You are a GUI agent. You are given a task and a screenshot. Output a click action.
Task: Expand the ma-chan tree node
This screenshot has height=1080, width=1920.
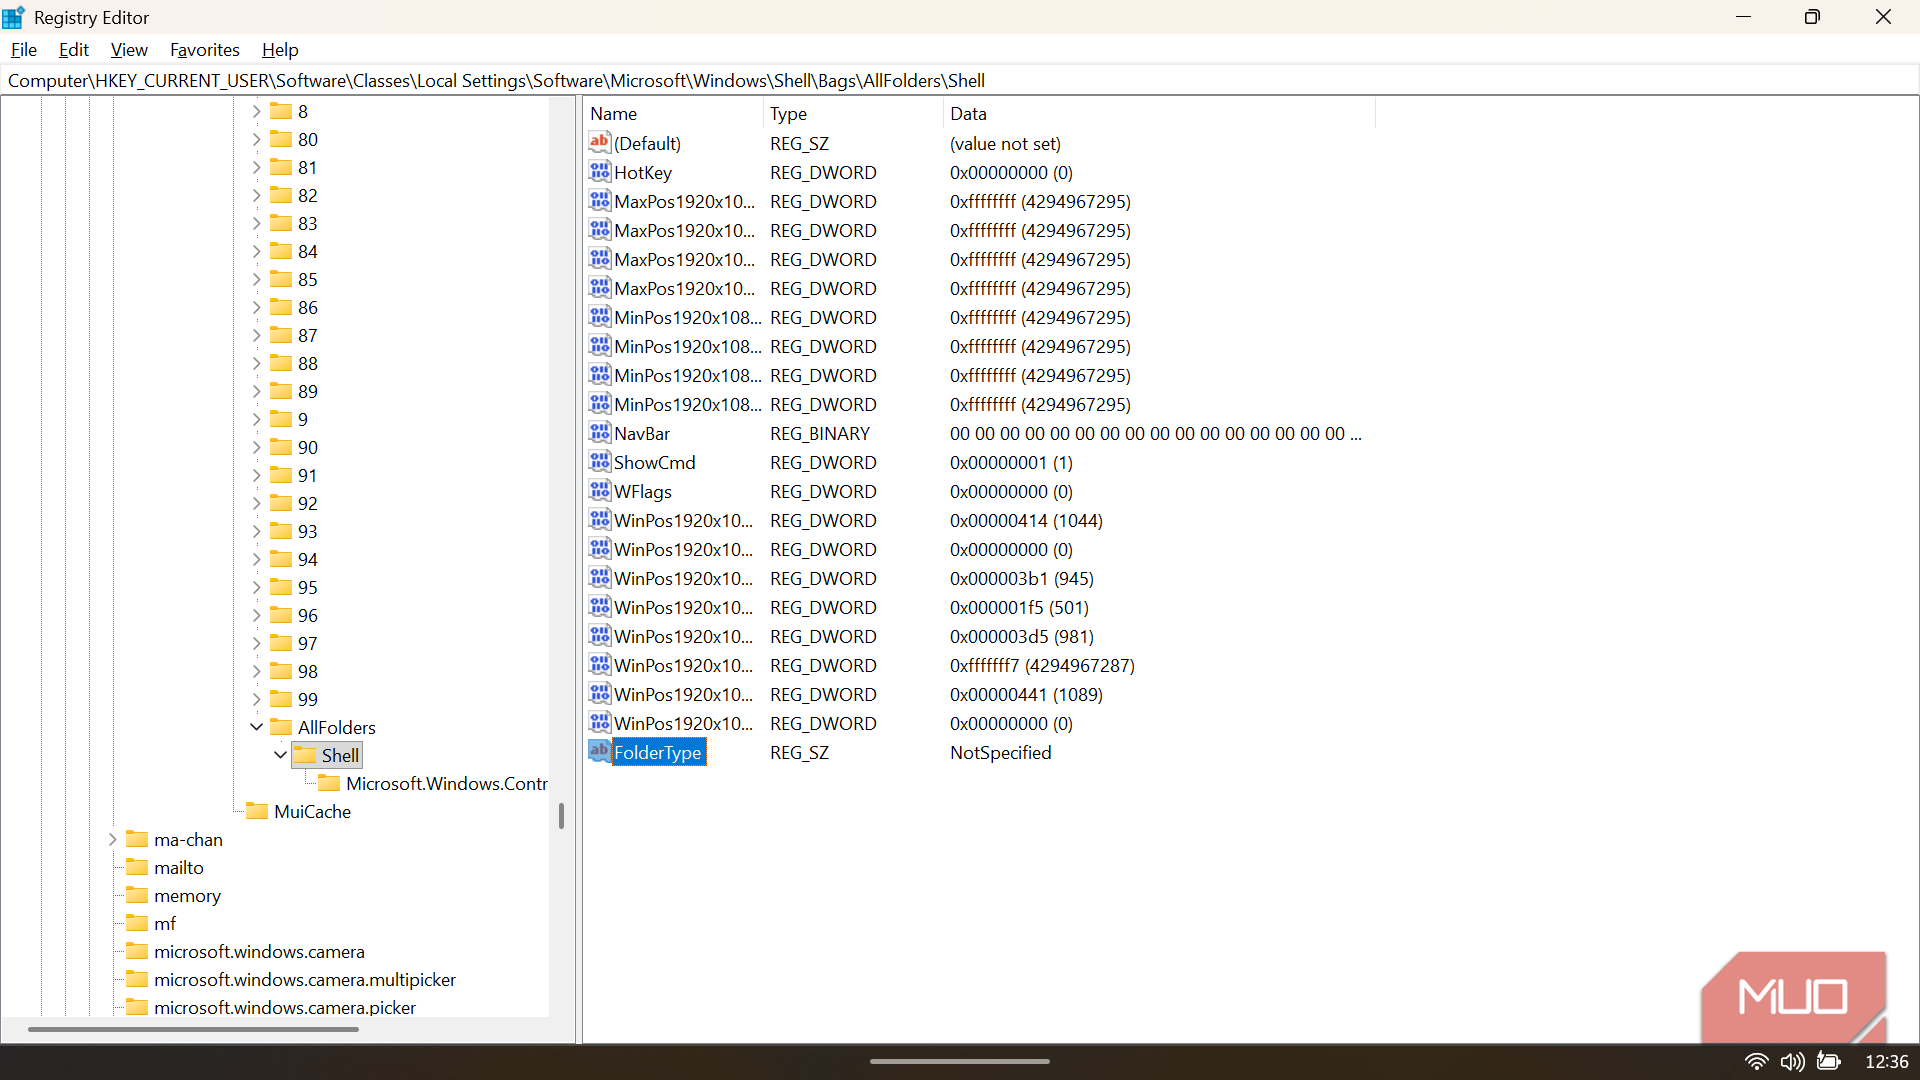[112, 839]
